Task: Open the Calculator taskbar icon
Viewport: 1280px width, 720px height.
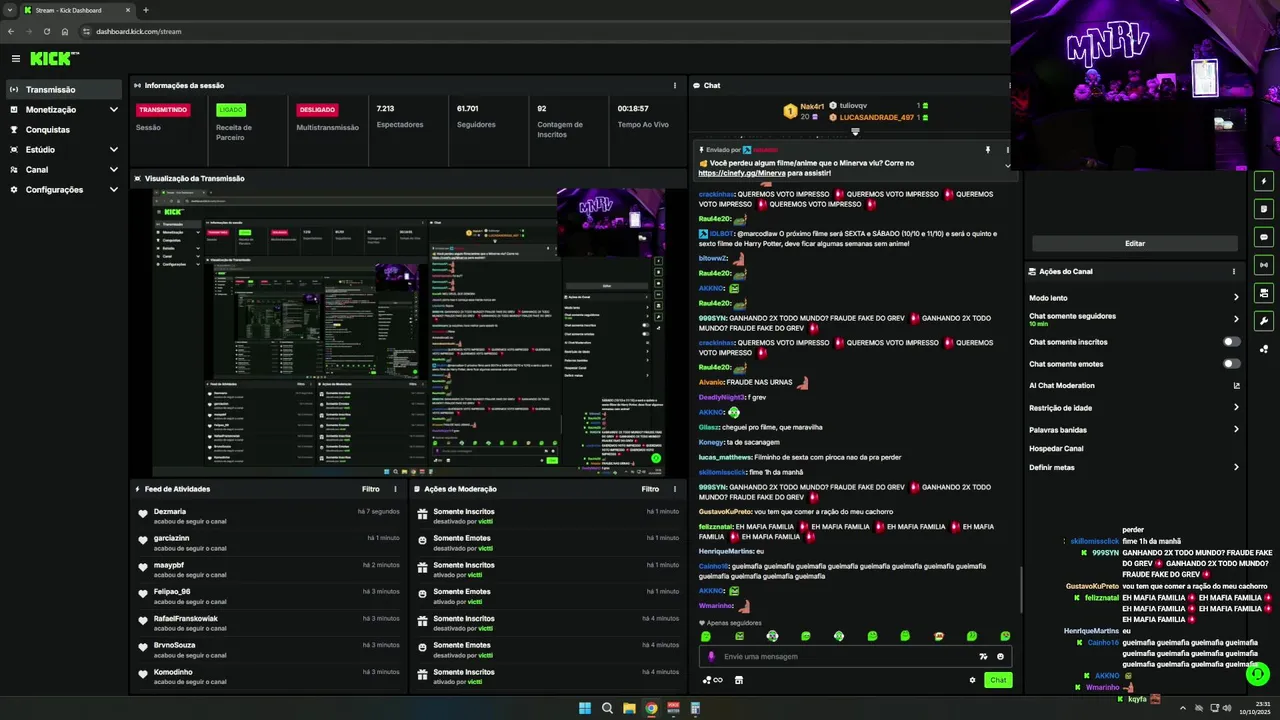Action: [695, 708]
